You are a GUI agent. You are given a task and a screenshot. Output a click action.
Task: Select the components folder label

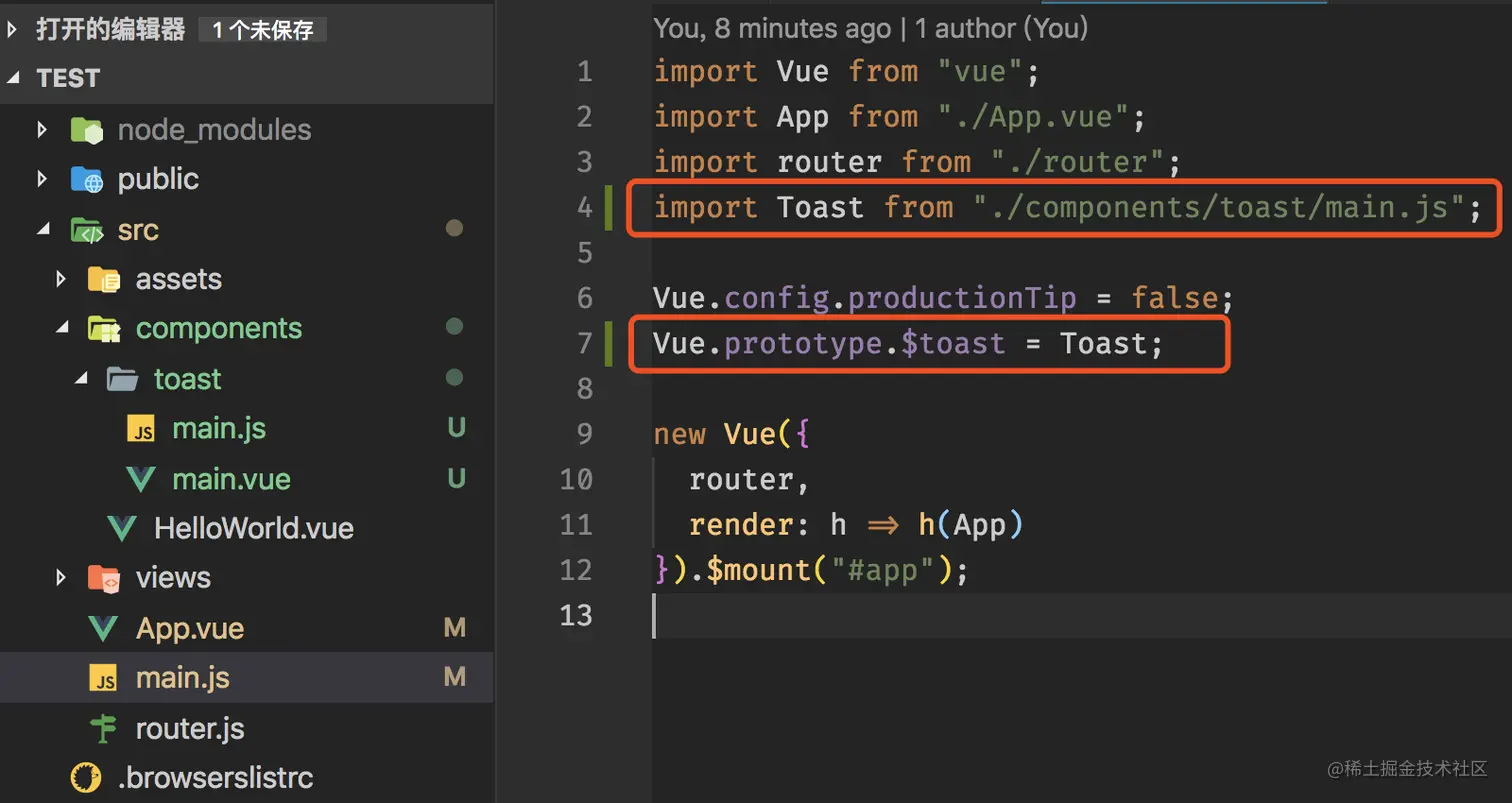click(x=219, y=329)
